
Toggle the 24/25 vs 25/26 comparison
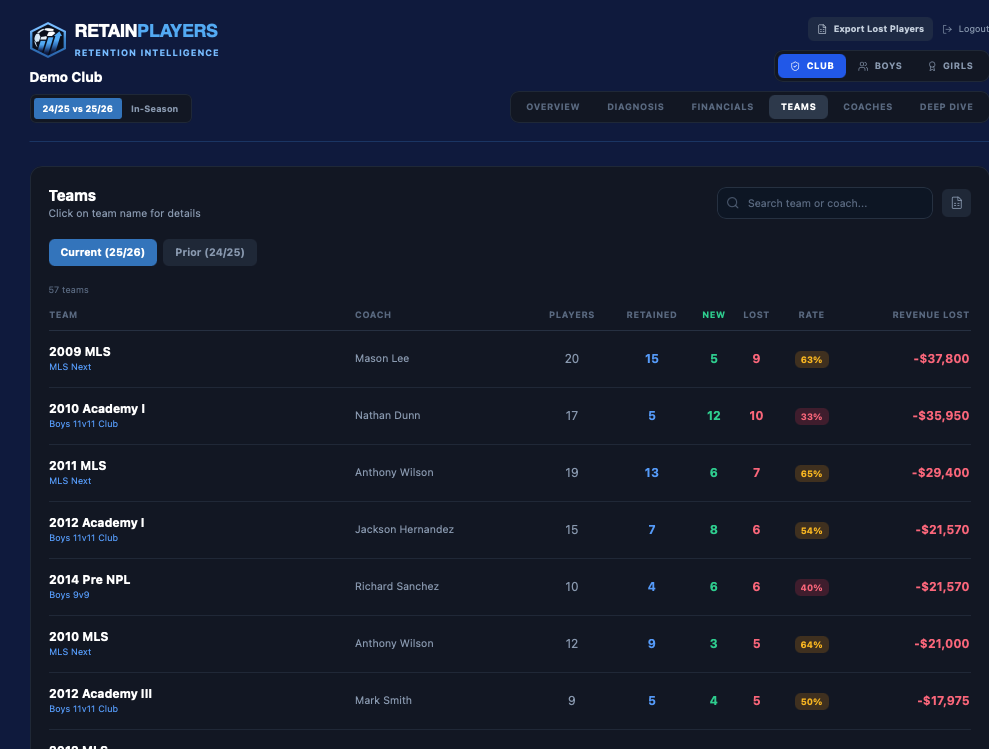pyautogui.click(x=77, y=108)
